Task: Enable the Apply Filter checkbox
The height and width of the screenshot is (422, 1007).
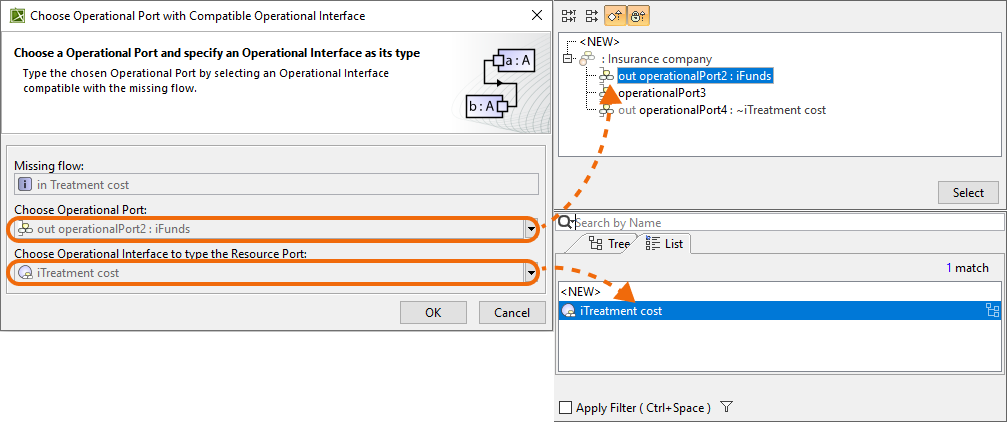Action: point(565,407)
